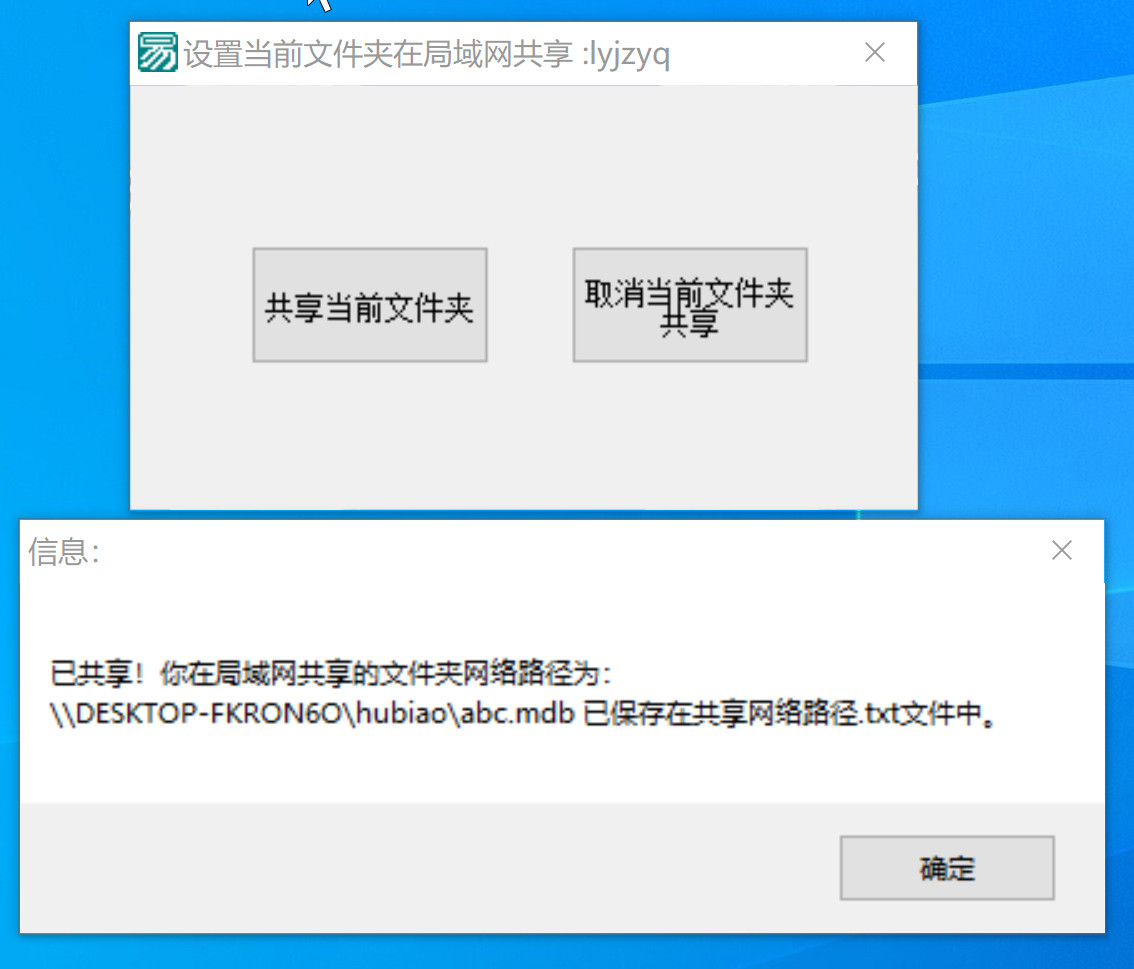Click the \\DESKTOP-FKRON6O\hubiao\abc.mdb path text
1134x969 pixels.
point(312,714)
